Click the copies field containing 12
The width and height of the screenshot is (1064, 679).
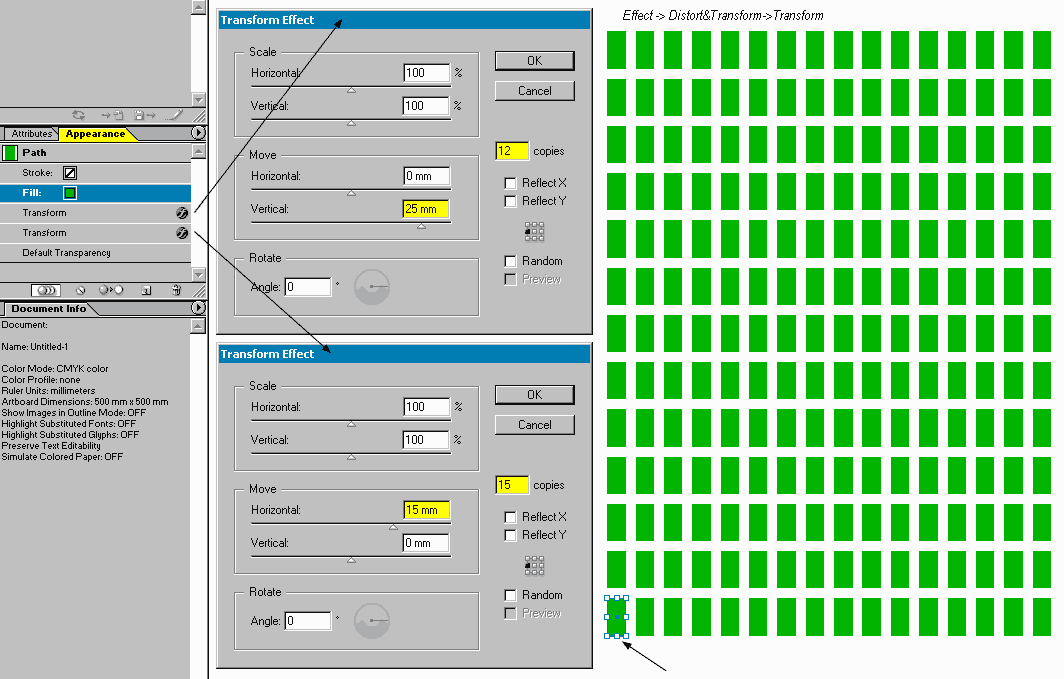[x=512, y=151]
